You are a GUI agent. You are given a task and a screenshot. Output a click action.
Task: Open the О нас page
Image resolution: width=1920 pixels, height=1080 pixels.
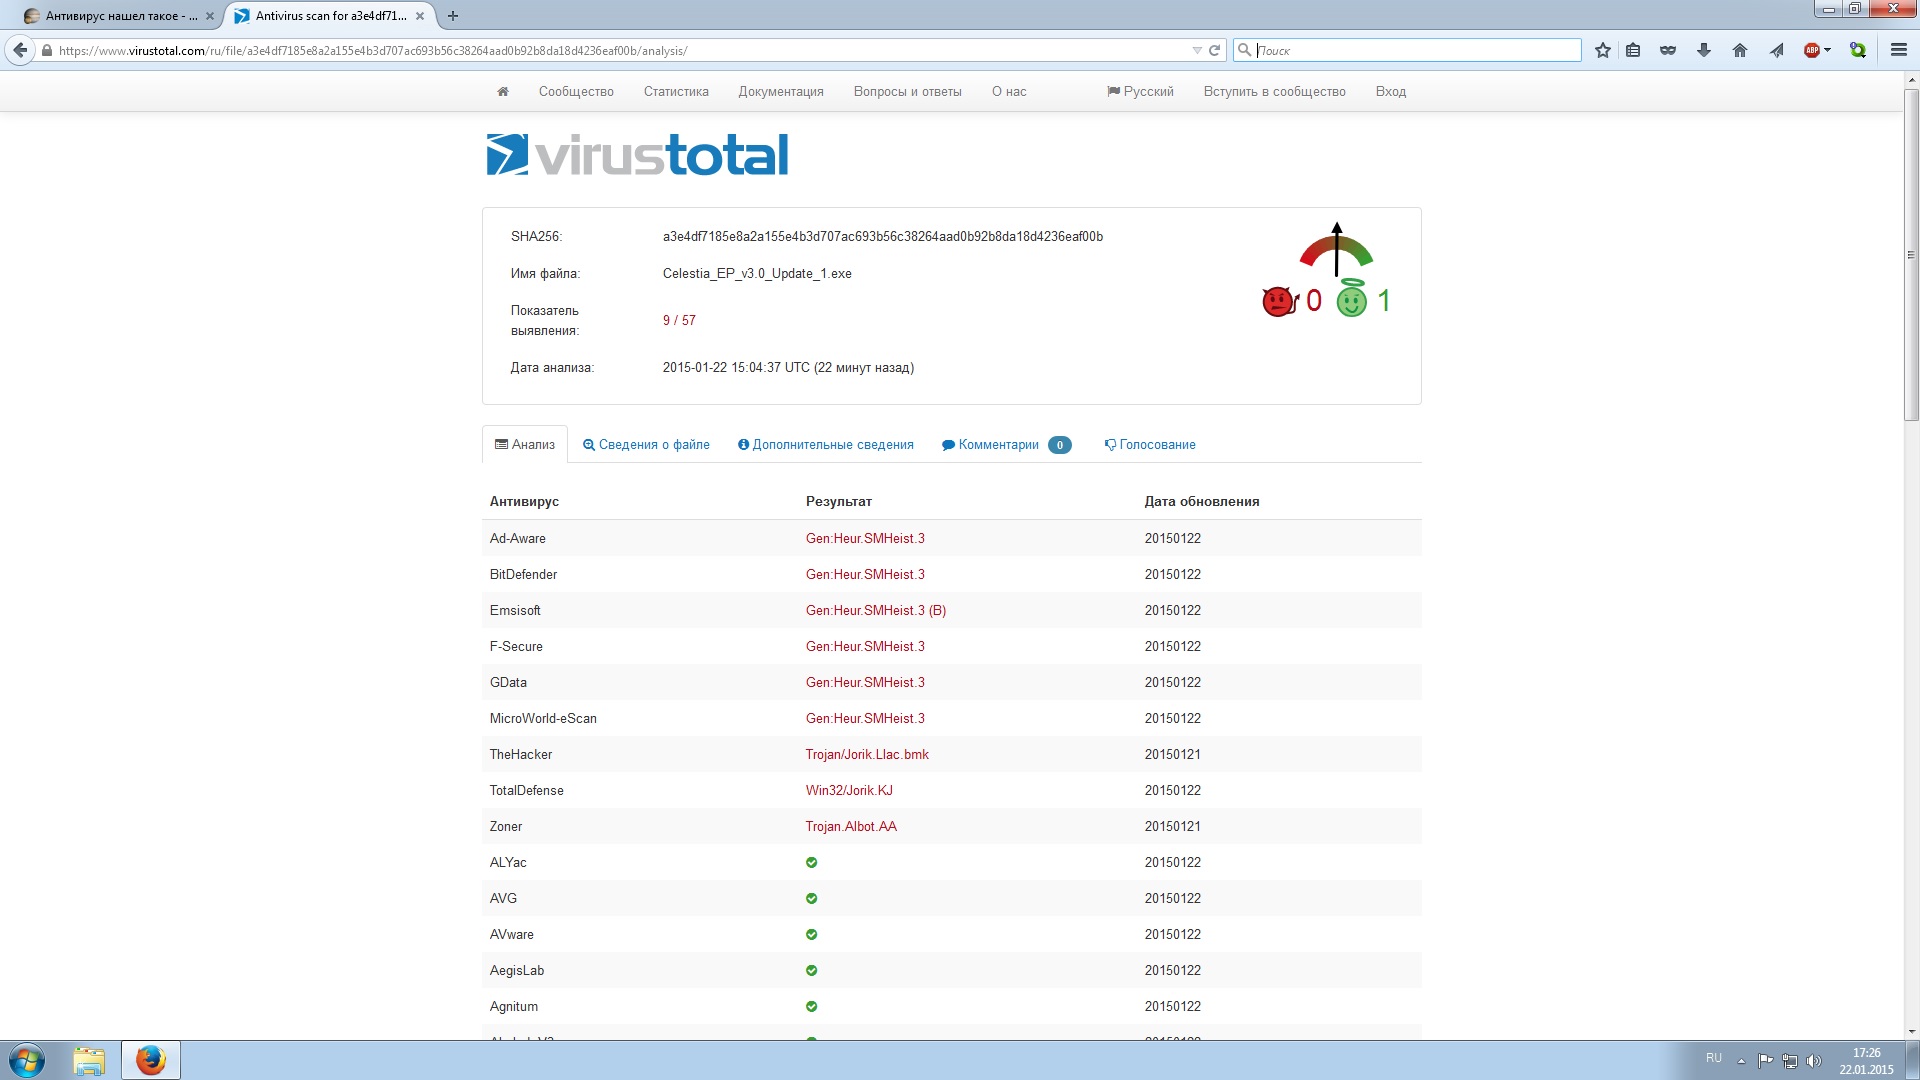pos(1009,91)
